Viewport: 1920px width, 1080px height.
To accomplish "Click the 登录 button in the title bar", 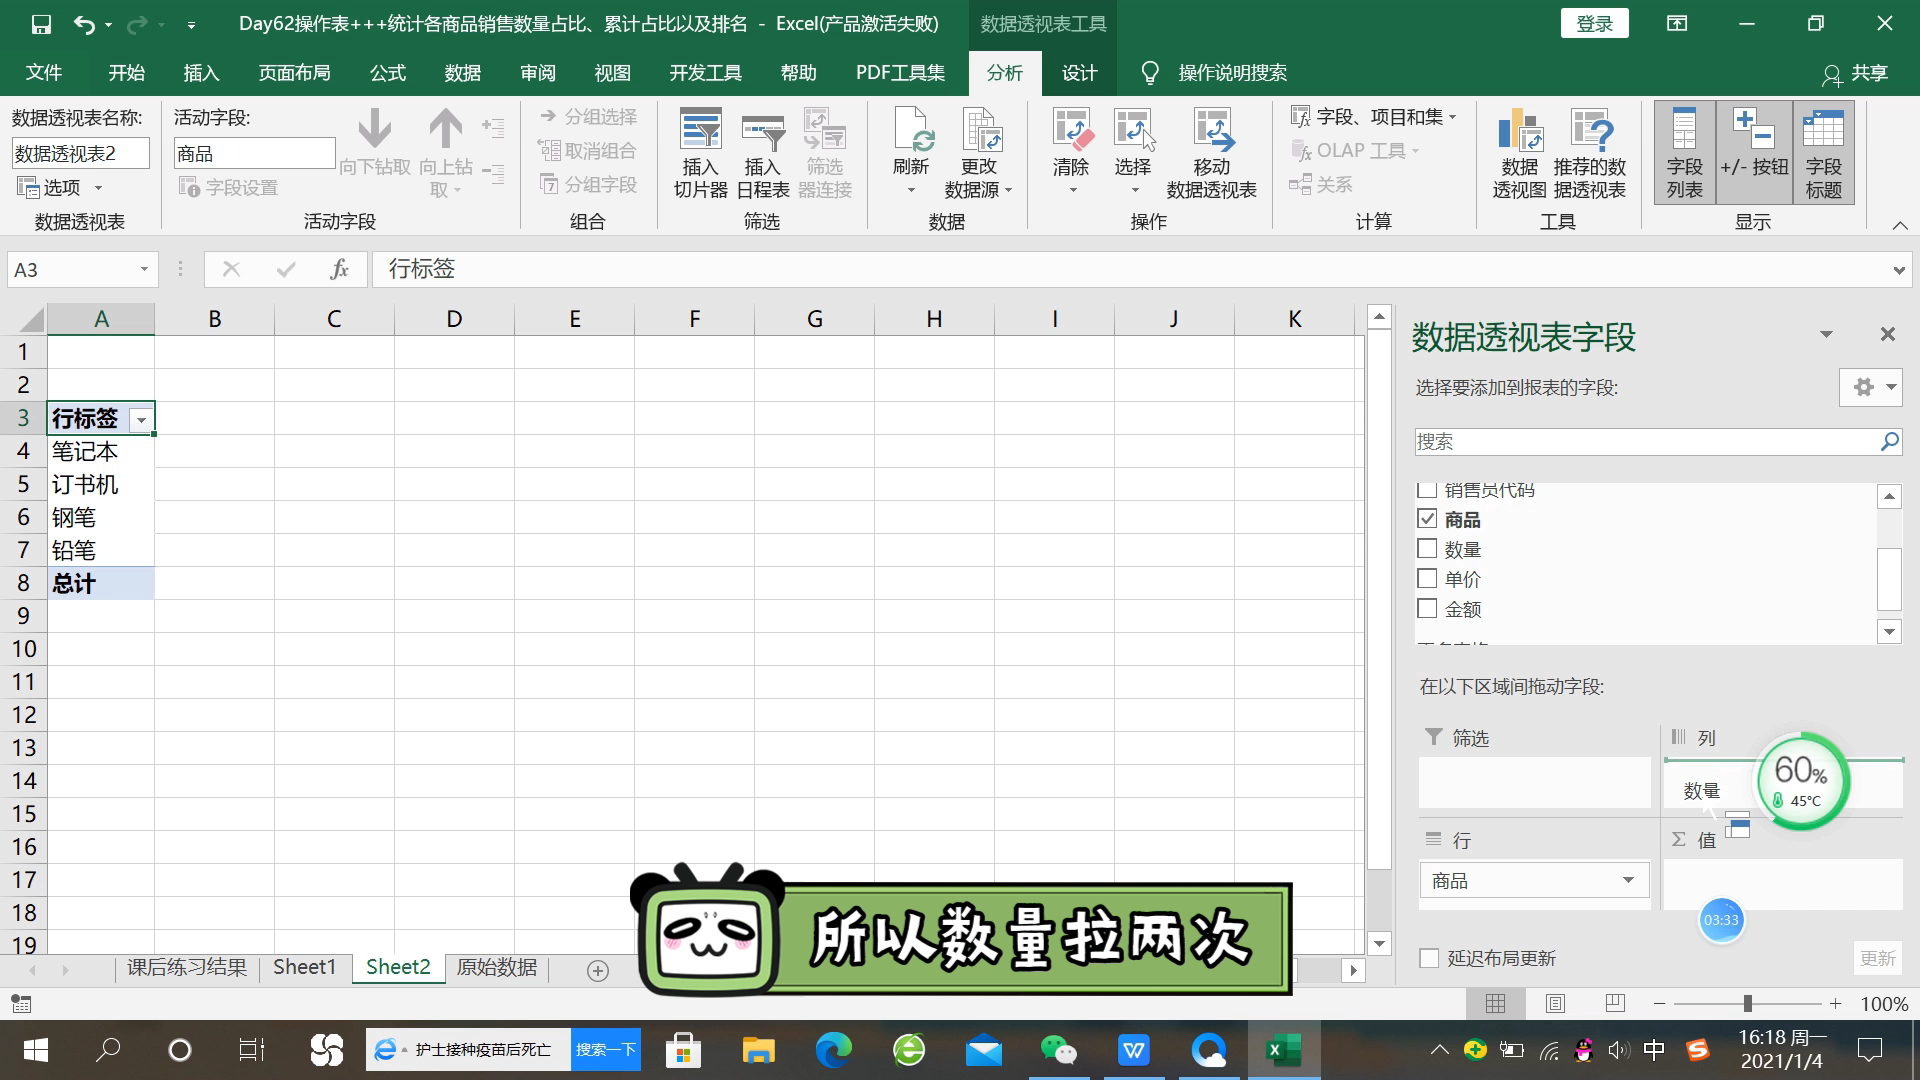I will (x=1594, y=22).
